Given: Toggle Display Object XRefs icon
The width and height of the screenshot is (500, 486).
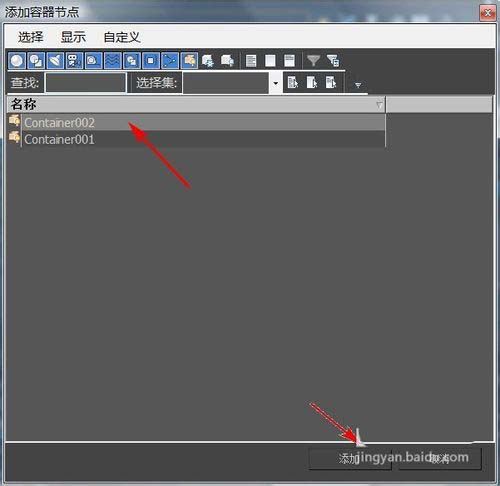Looking at the screenshot, I should click(x=151, y=61).
